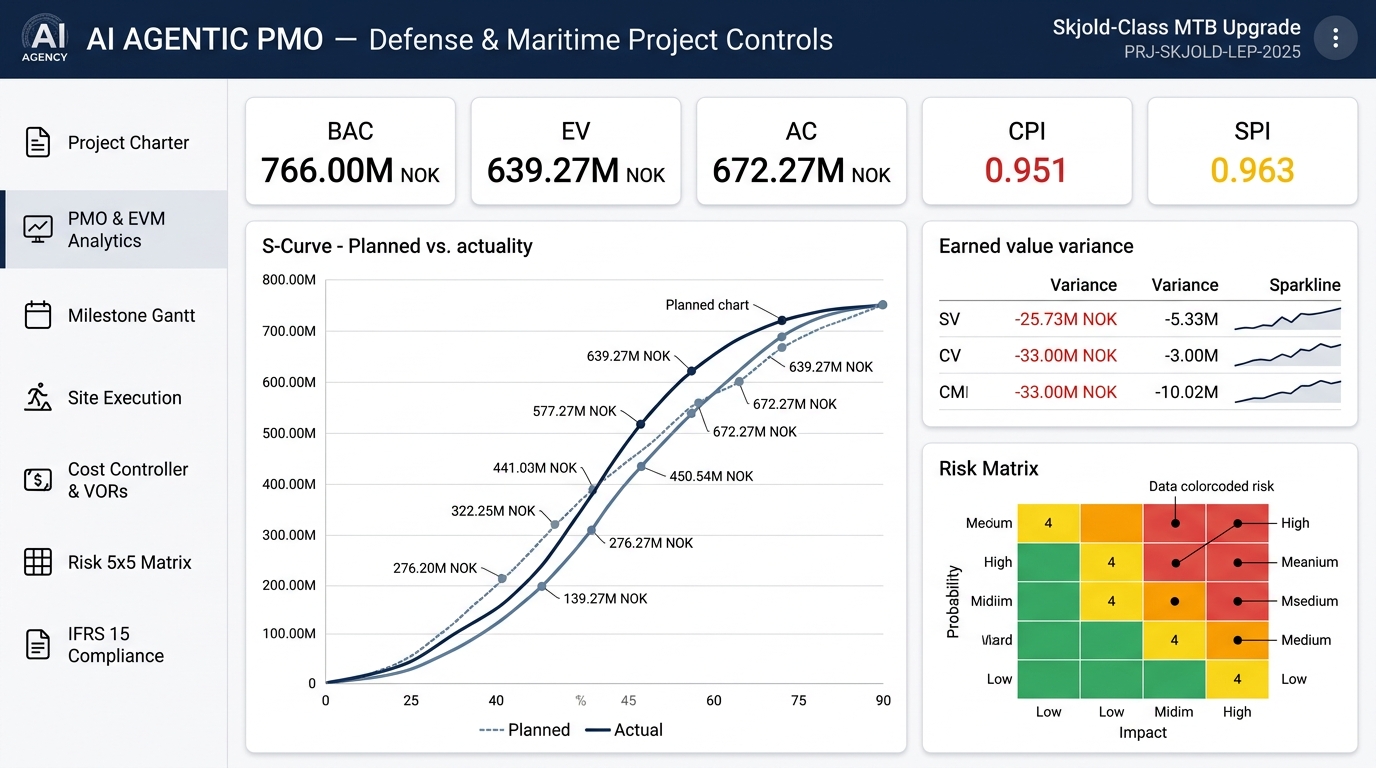
Task: Click the Msedium risk legend label
Action: click(1310, 601)
